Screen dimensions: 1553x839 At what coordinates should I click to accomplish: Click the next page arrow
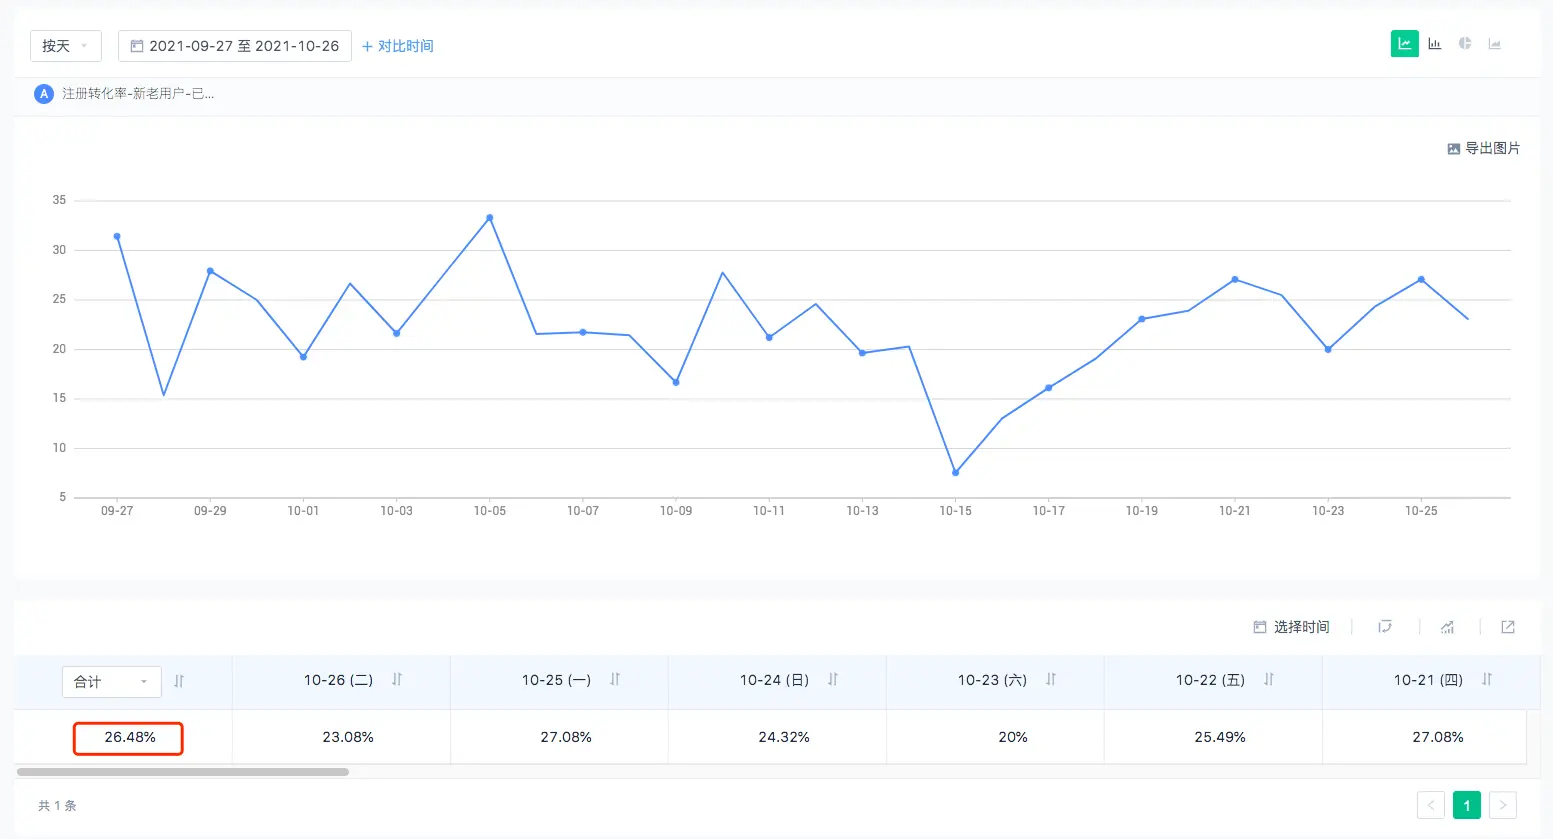tap(1502, 805)
